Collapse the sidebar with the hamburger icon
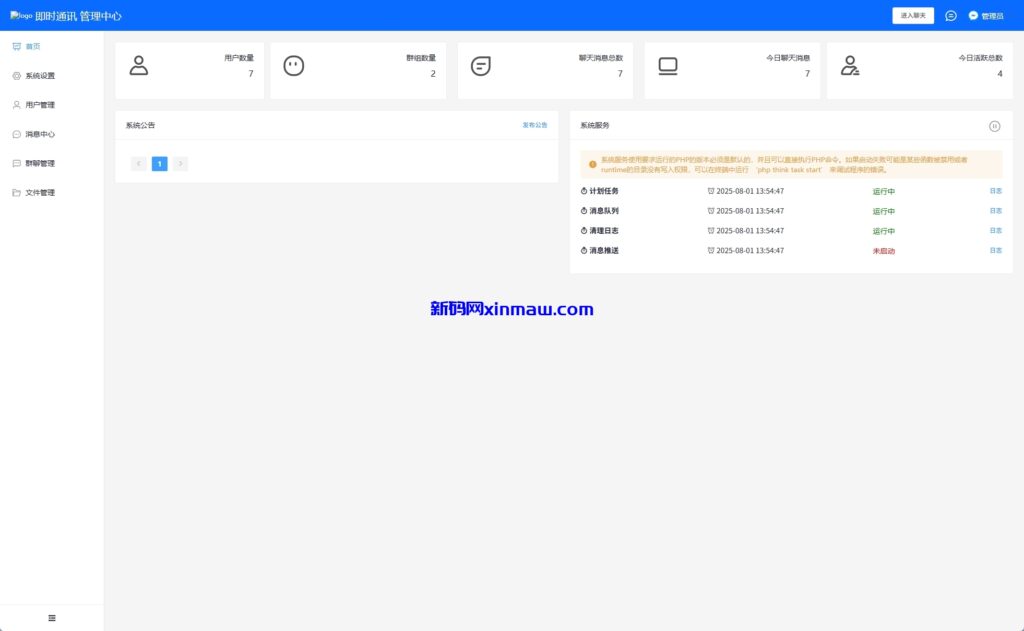1024x631 pixels. (x=52, y=618)
